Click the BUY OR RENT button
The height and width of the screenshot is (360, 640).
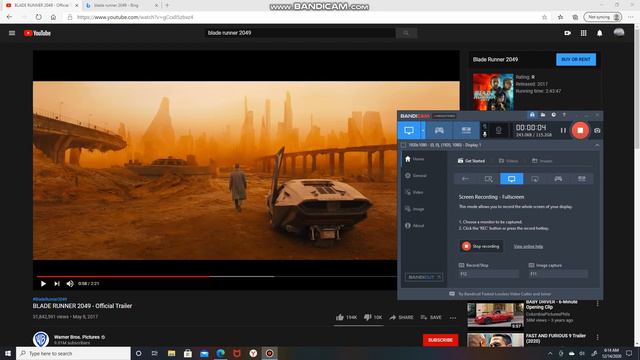[x=576, y=59]
